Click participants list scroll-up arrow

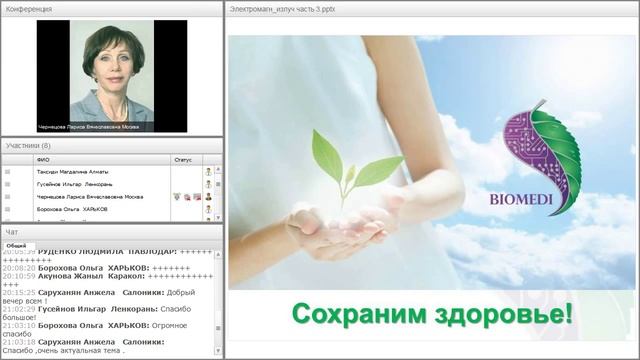218,169
